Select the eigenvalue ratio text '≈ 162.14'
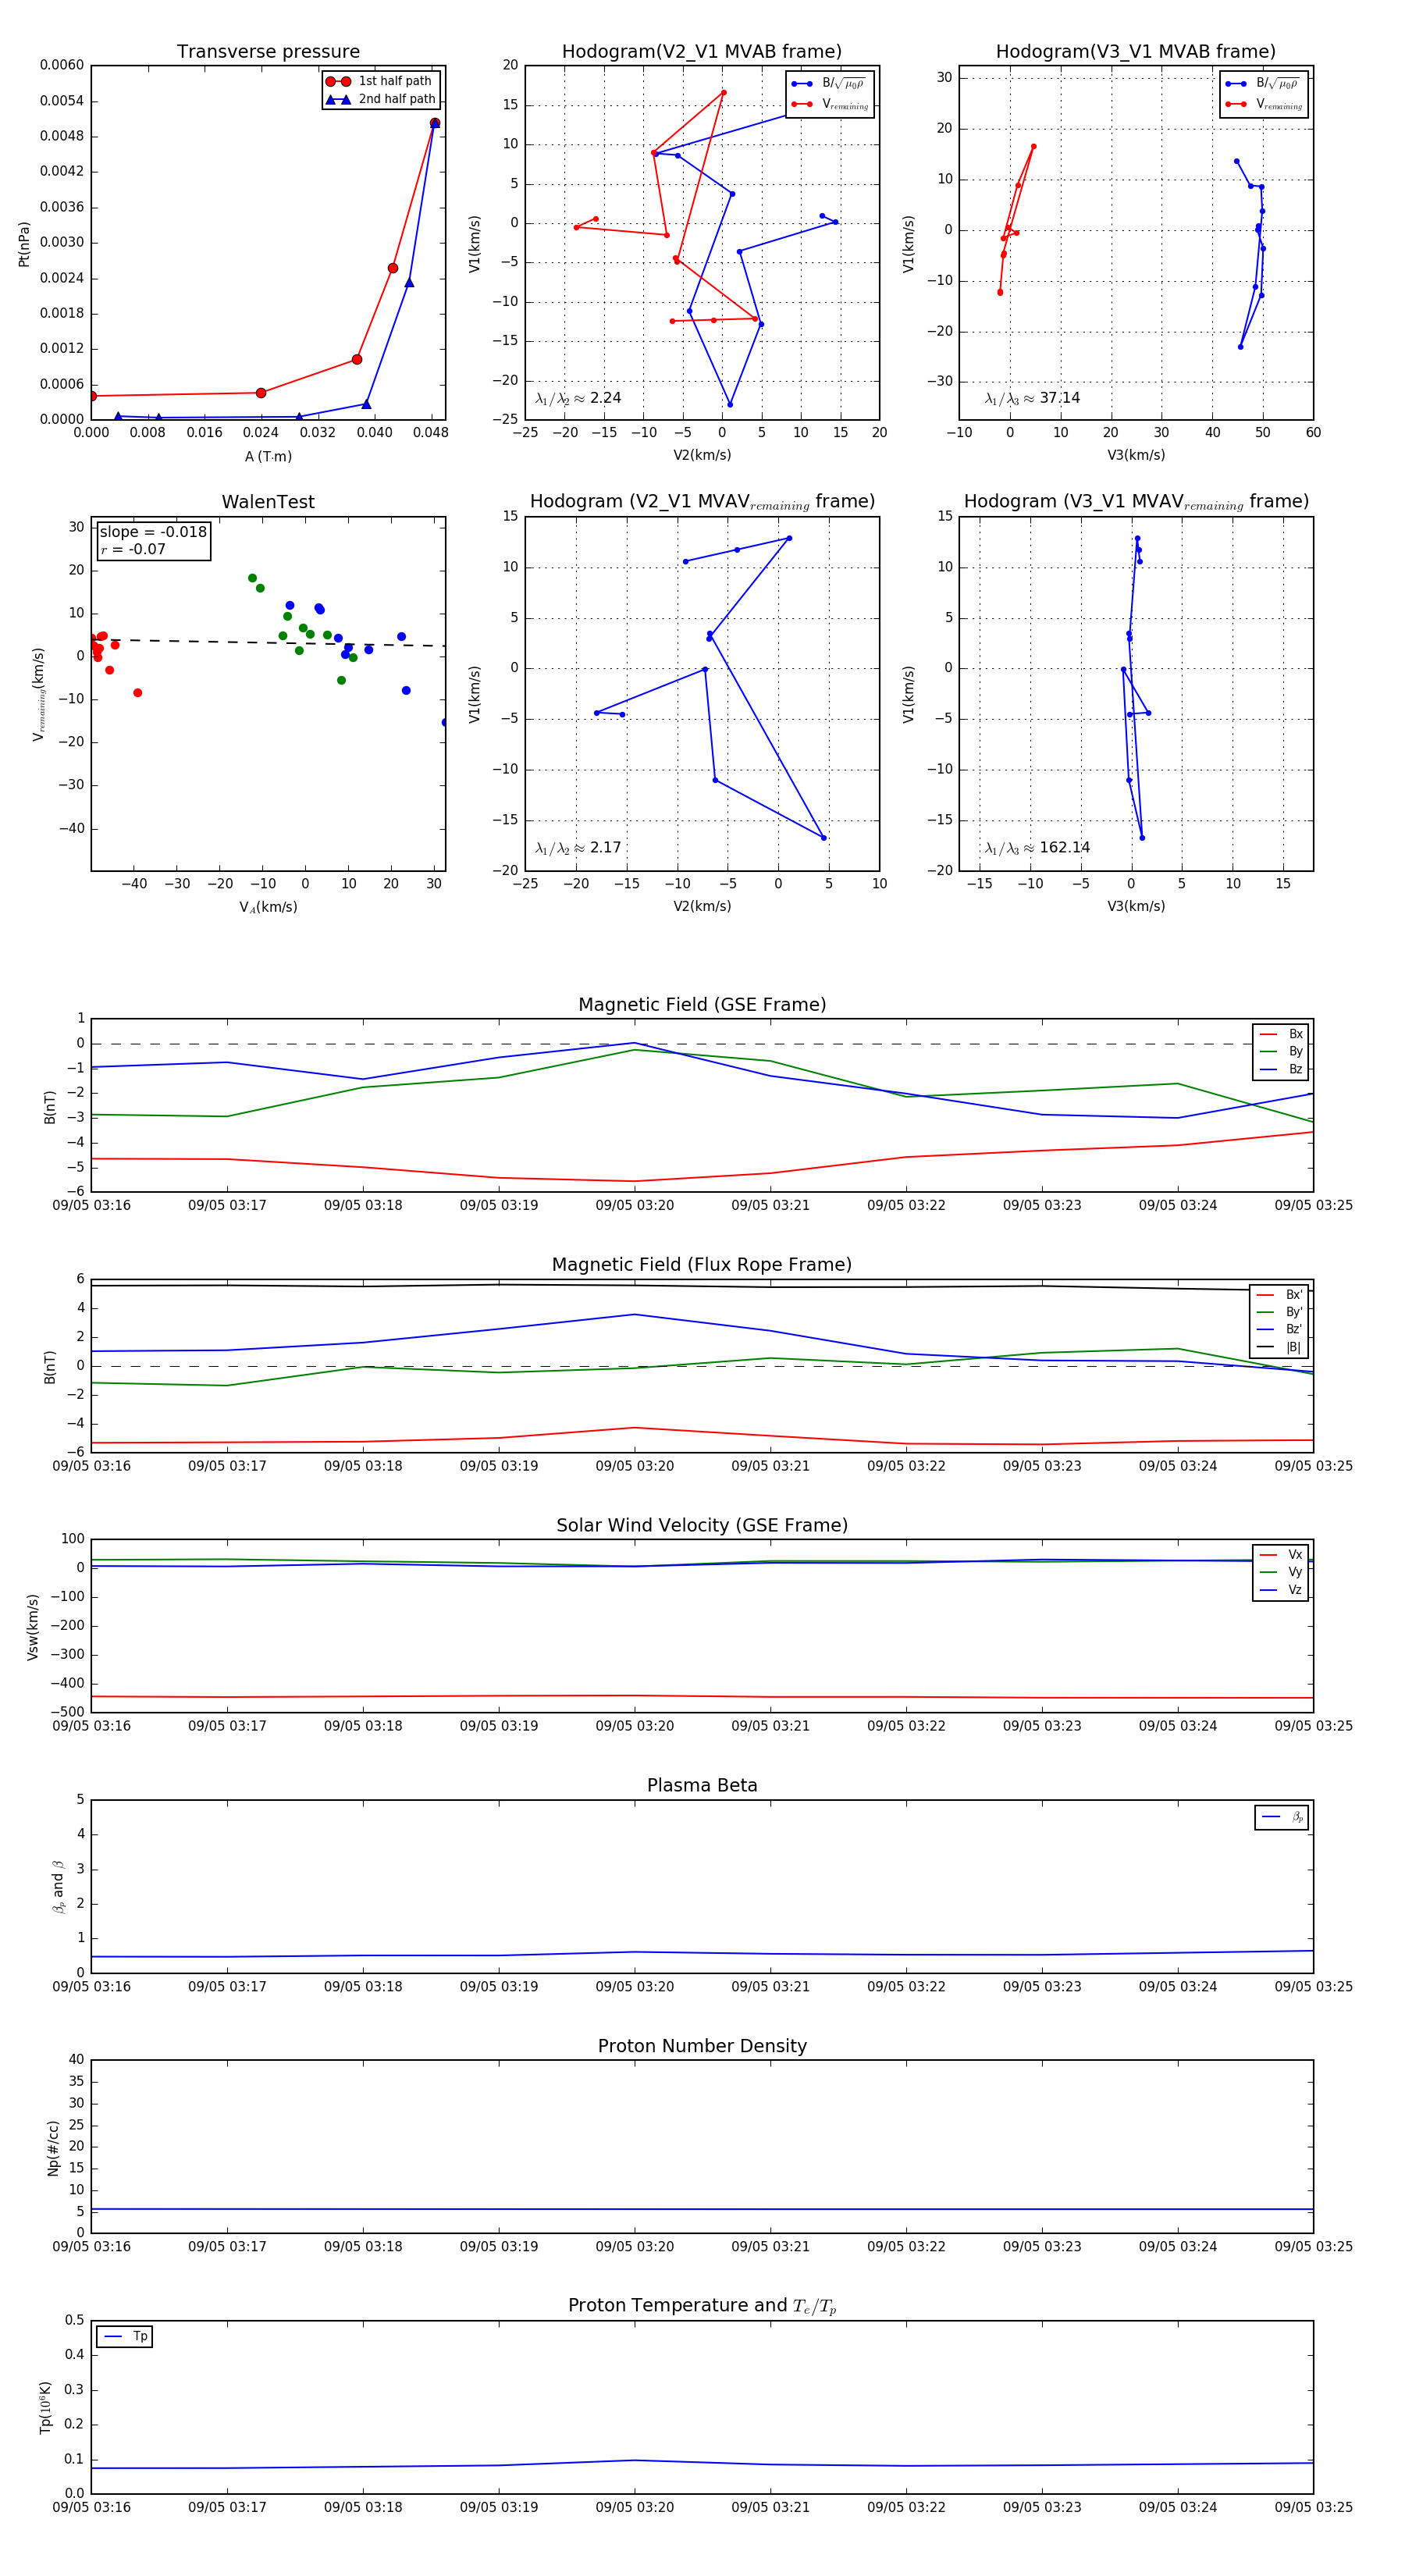 tap(1056, 848)
